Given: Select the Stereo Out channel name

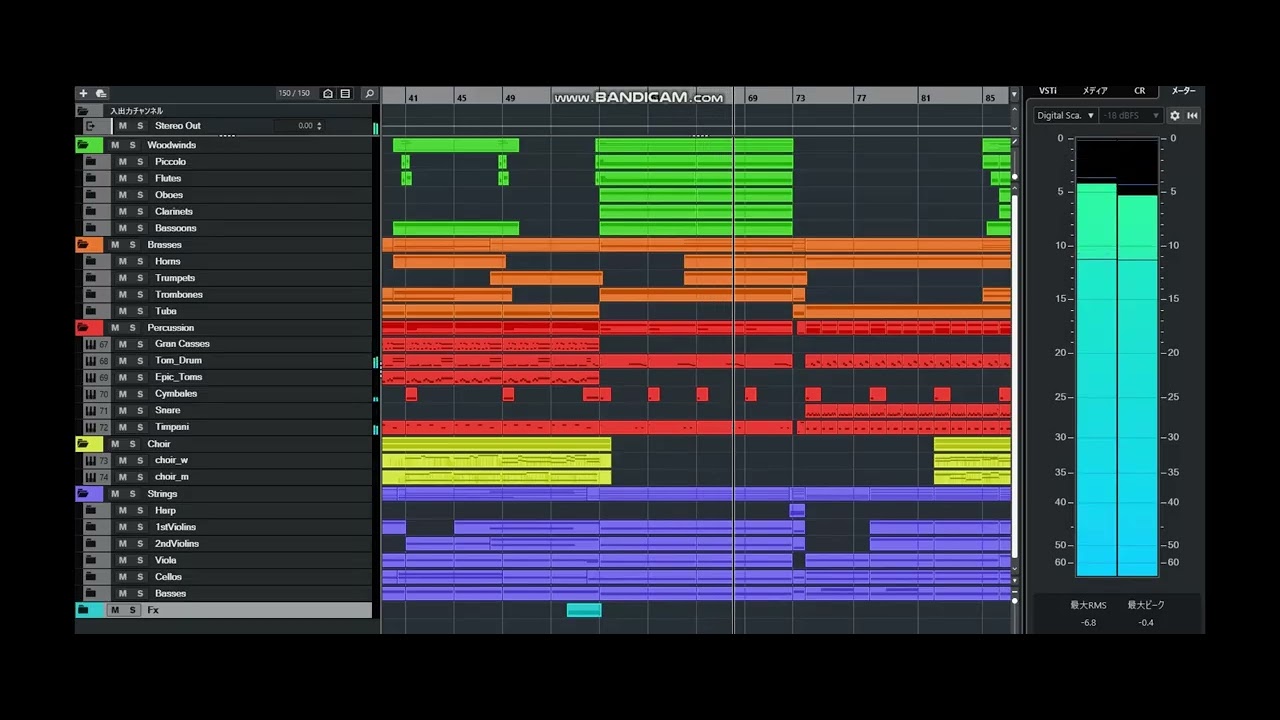Looking at the screenshot, I should click(x=178, y=126).
